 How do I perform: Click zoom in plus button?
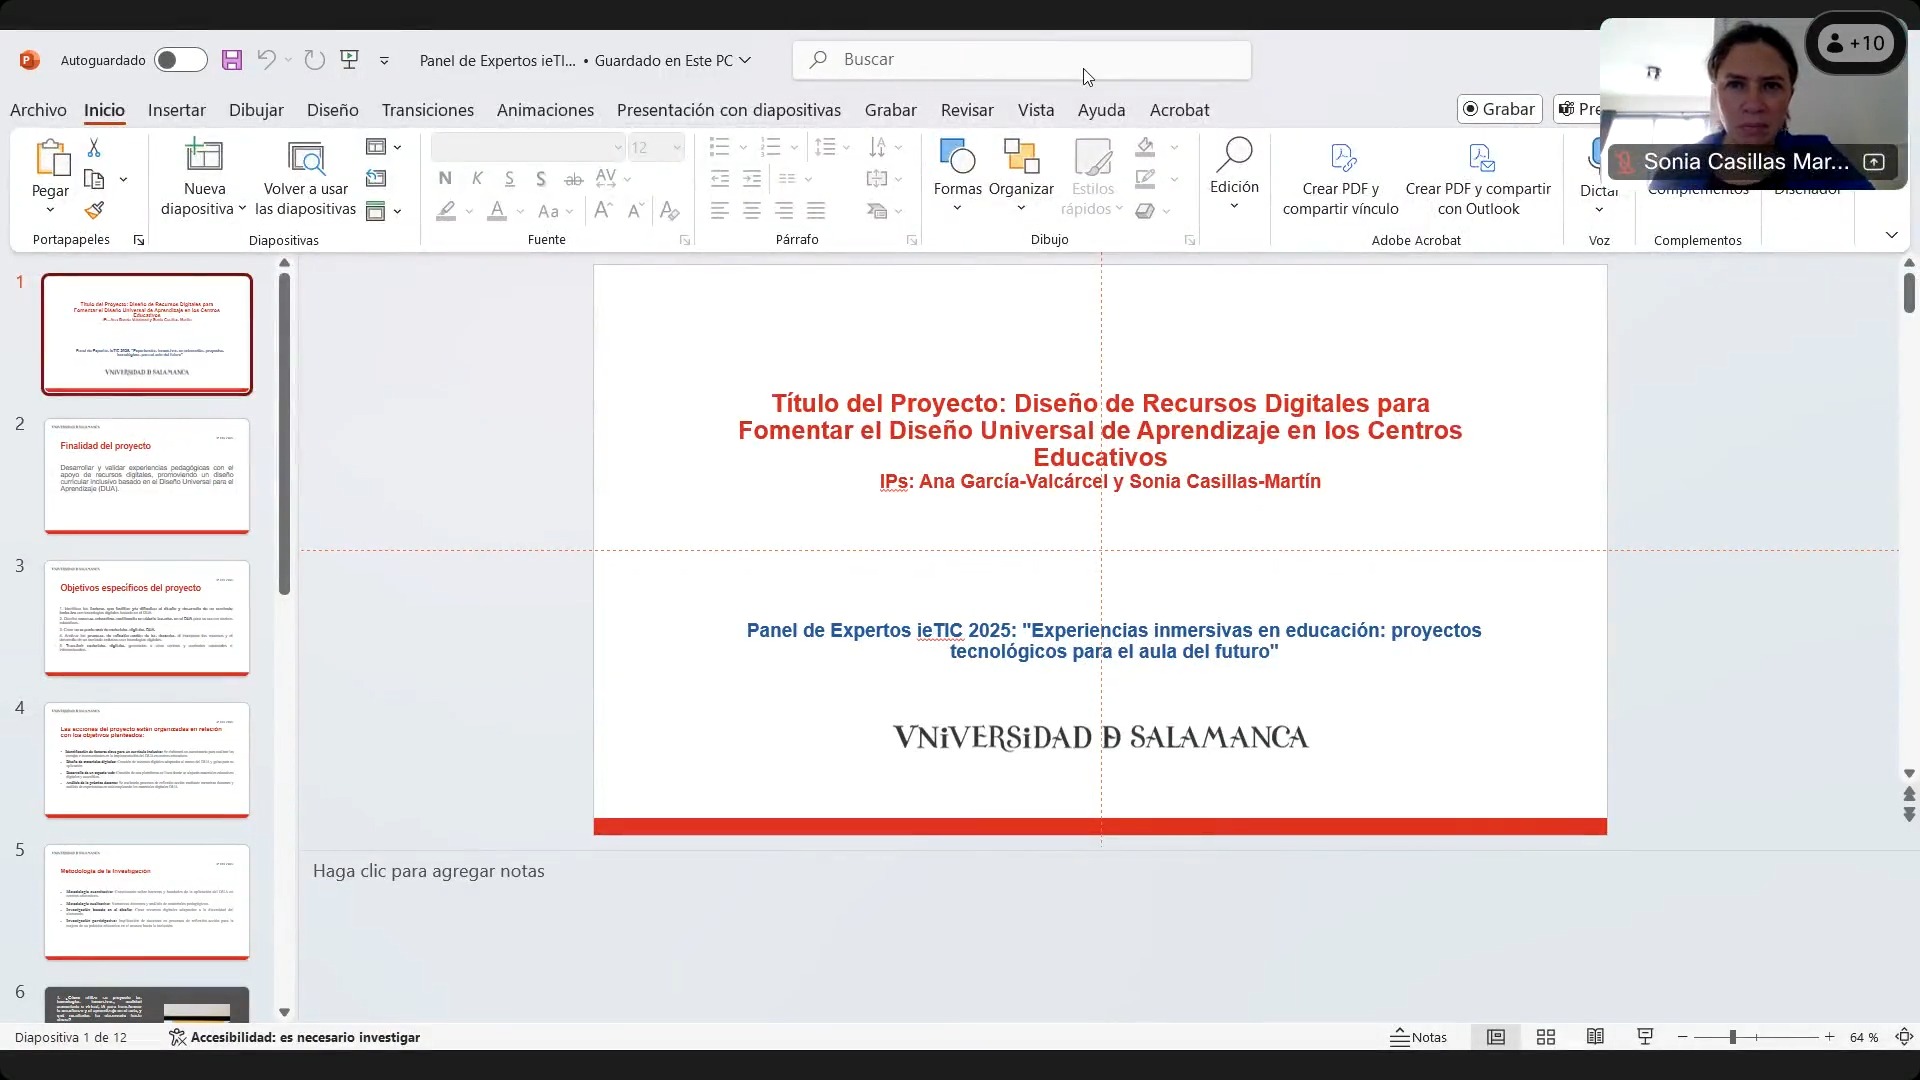point(1829,1037)
